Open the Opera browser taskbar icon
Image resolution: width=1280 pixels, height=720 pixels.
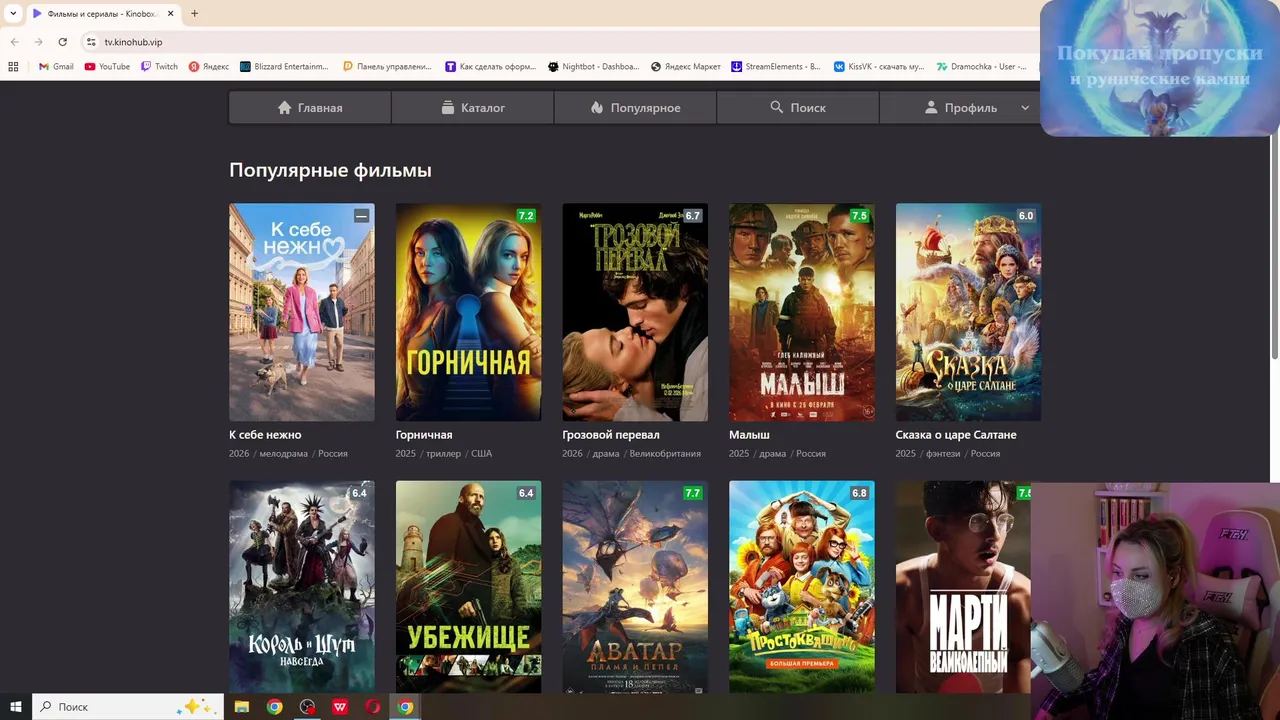click(x=373, y=707)
